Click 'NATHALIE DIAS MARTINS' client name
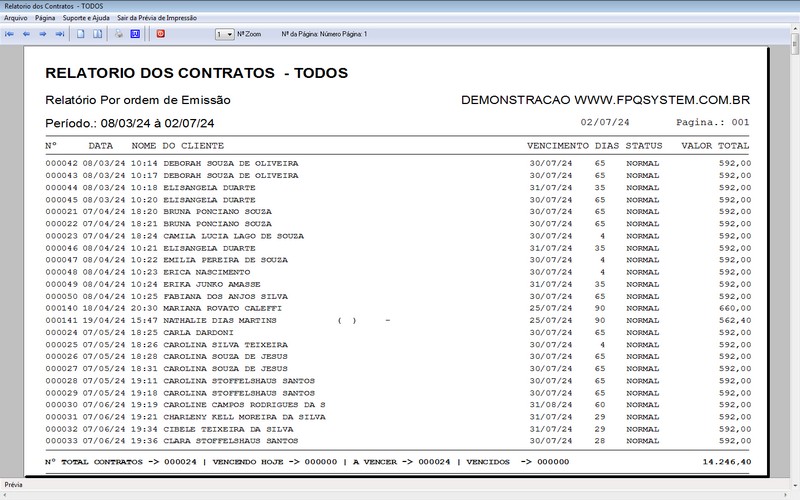Screen dimensions: 800x500 pyautogui.click(x=220, y=321)
